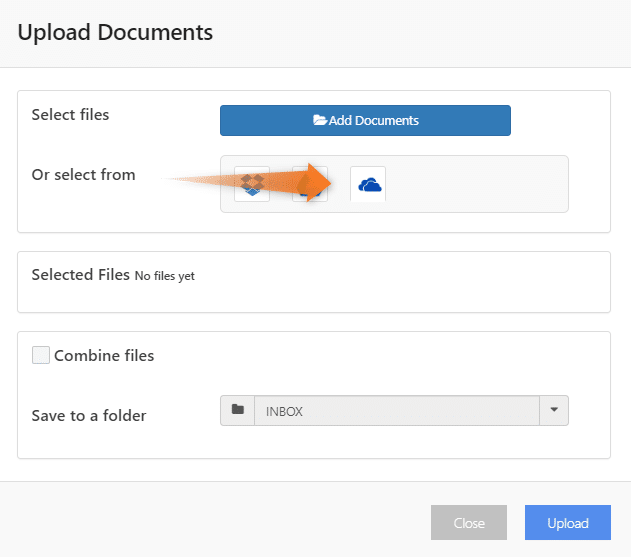Click the folder icon beside INBOX
This screenshot has width=631, height=557.
click(237, 410)
